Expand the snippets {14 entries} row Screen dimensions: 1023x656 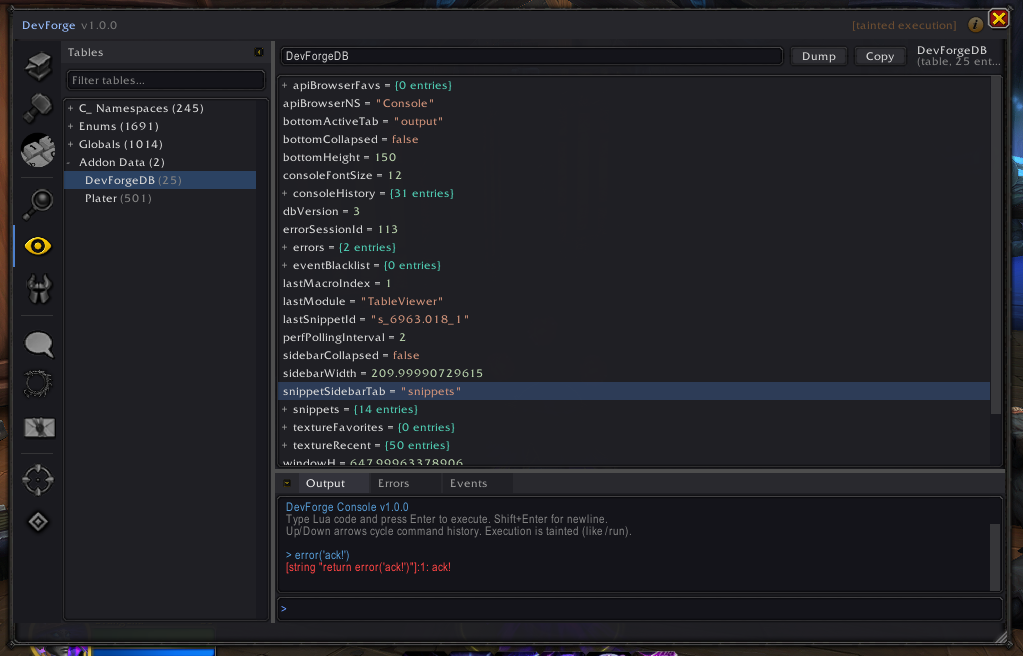[x=287, y=409]
